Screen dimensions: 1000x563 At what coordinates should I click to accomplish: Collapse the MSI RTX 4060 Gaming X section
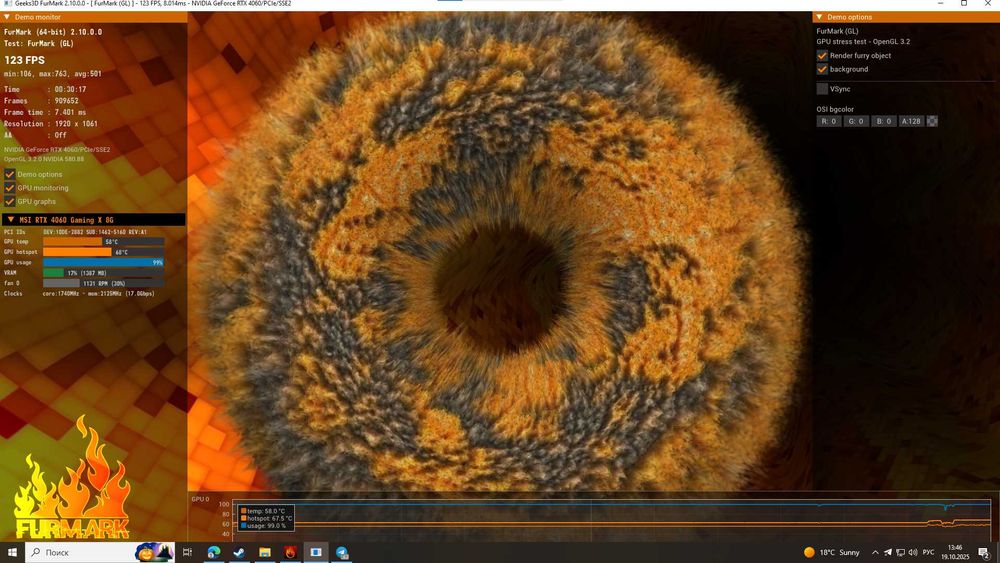point(11,219)
